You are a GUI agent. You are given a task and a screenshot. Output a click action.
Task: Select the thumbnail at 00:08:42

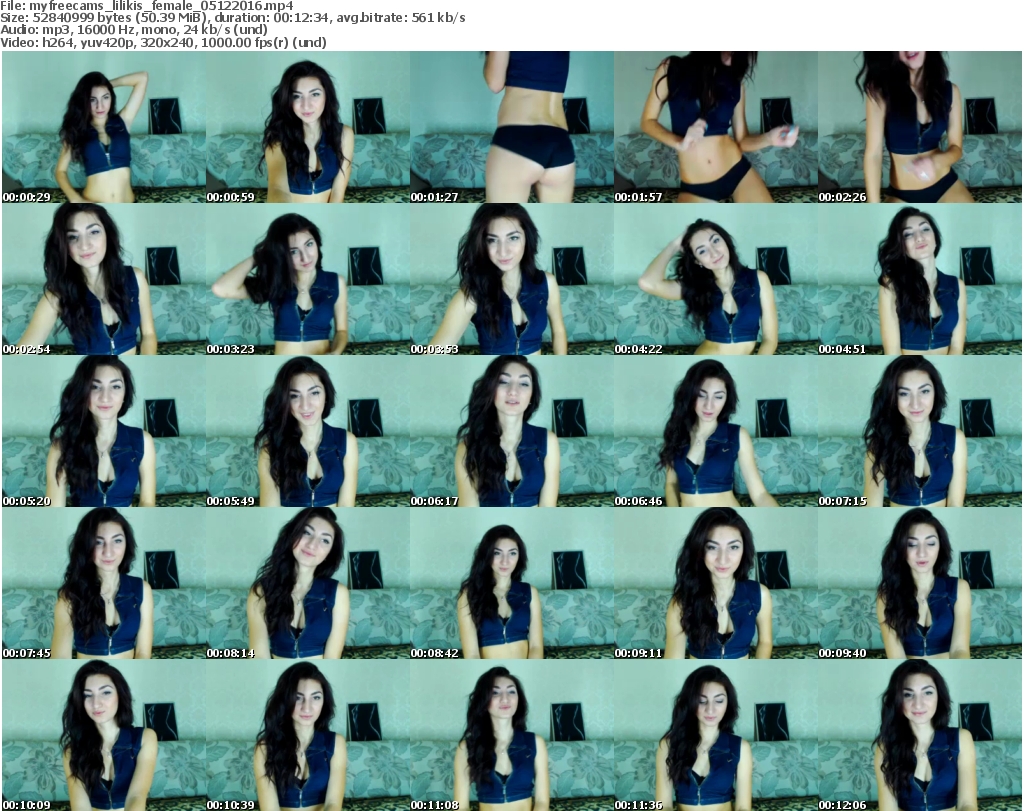coord(511,583)
